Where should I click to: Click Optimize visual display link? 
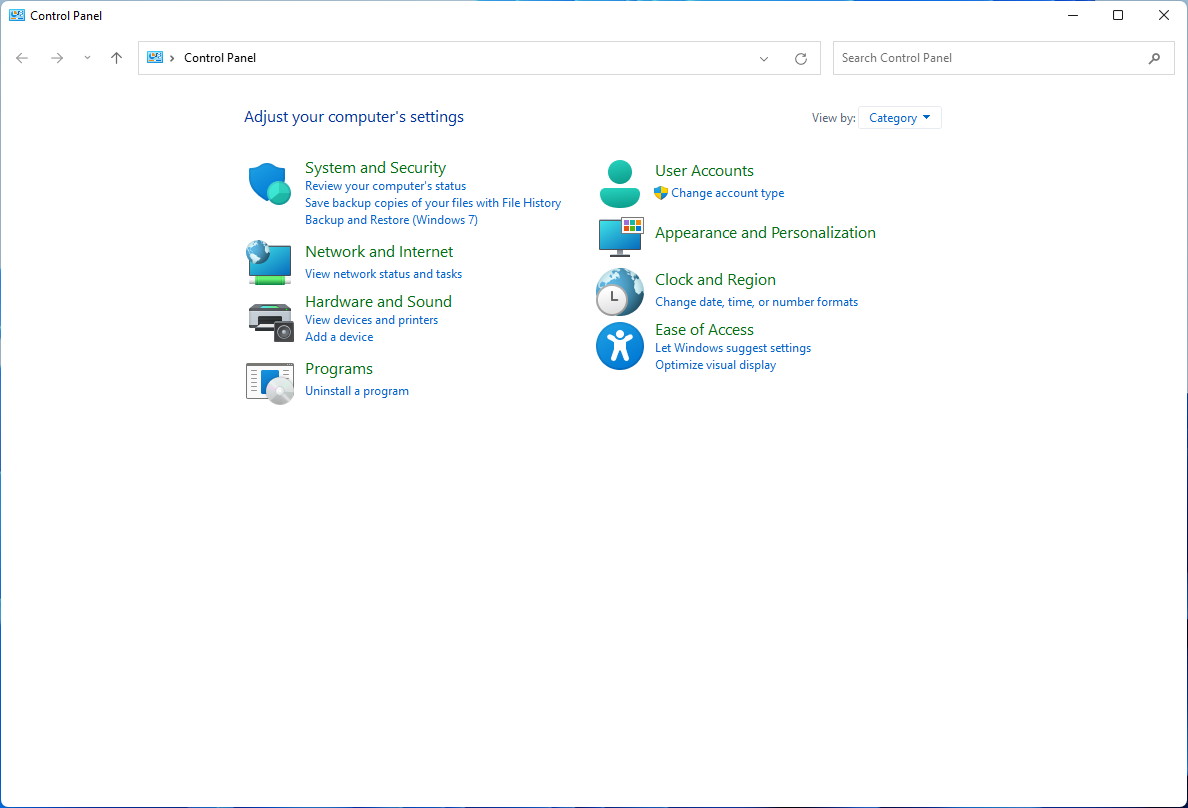pos(715,365)
